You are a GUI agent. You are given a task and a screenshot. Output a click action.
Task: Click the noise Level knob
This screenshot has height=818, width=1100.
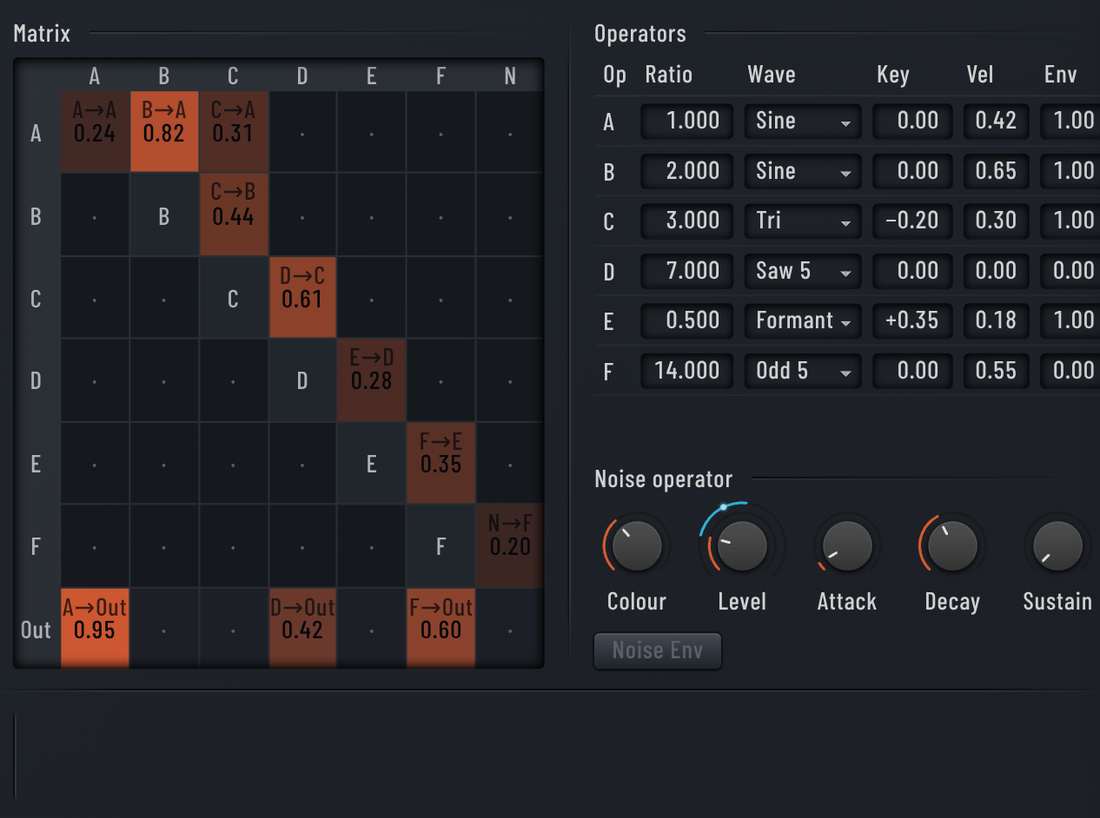pyautogui.click(x=742, y=546)
